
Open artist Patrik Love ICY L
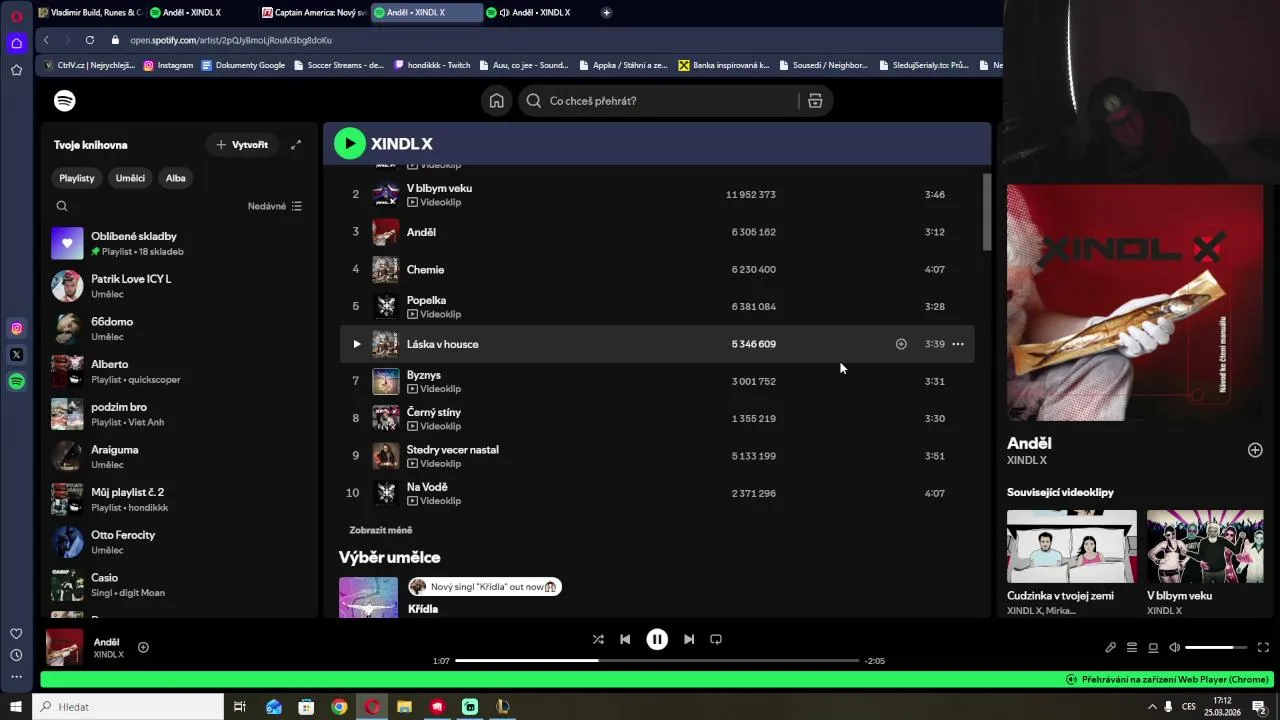click(x=180, y=286)
